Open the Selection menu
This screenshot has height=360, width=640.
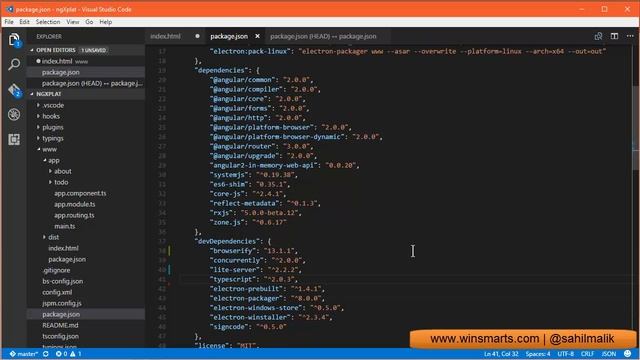pos(48,22)
